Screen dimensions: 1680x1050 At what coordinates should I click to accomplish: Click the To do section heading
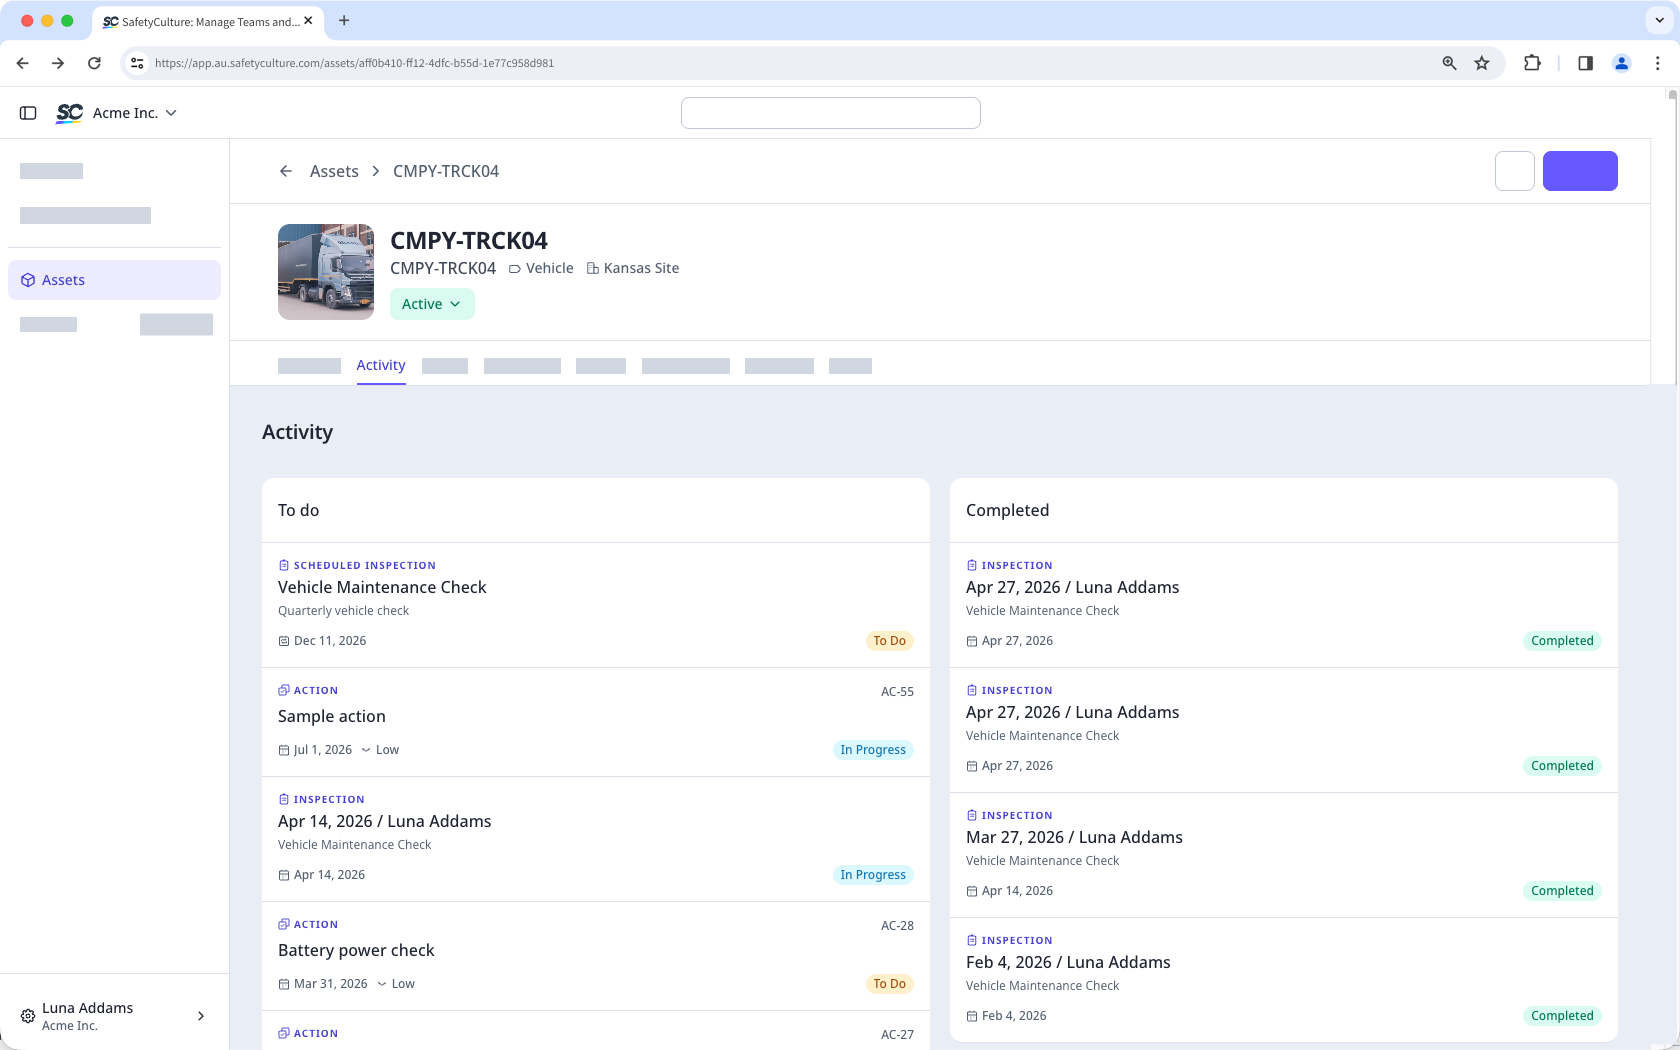[298, 510]
